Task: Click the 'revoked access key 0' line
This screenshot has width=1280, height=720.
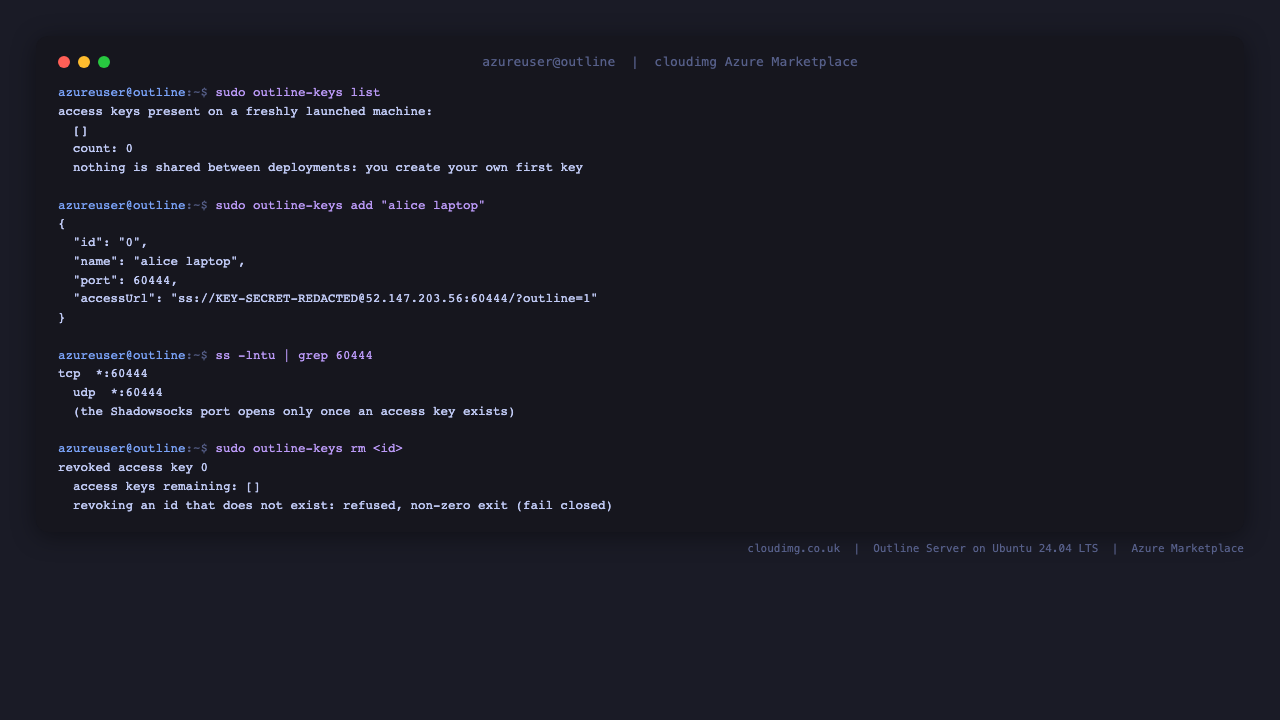Action: tap(133, 467)
